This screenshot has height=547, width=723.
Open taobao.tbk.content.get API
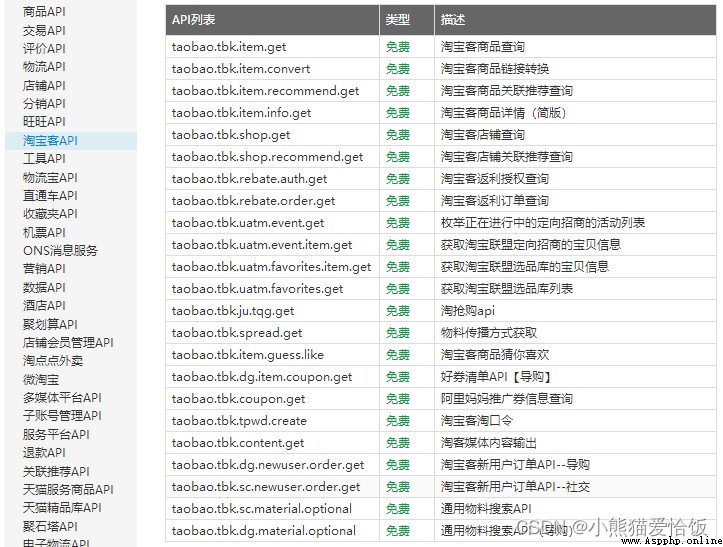[x=237, y=443]
